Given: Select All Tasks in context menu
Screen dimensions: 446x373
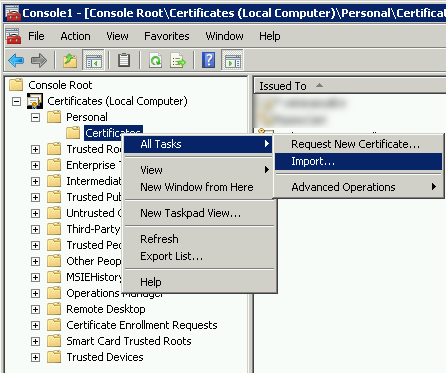Looking at the screenshot, I should [199, 144].
